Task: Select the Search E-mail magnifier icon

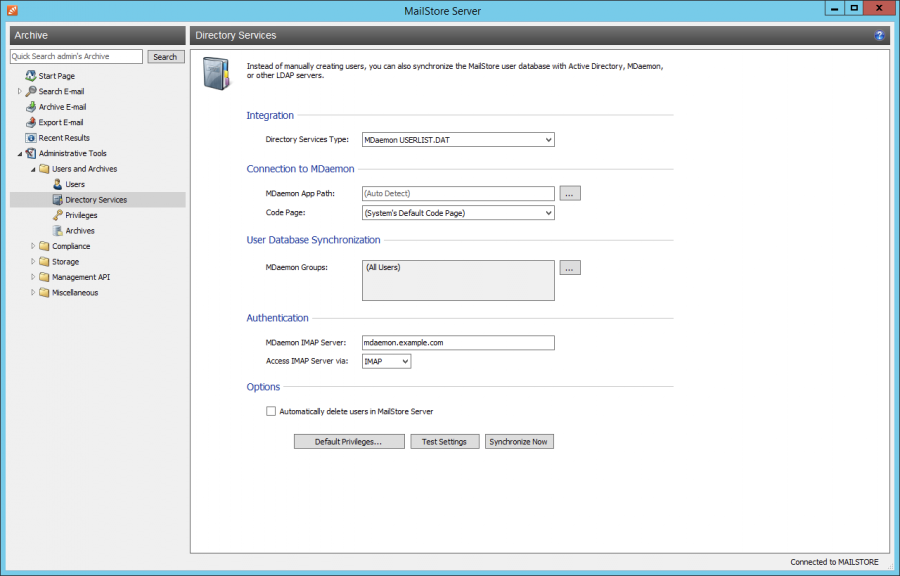Action: (31, 91)
